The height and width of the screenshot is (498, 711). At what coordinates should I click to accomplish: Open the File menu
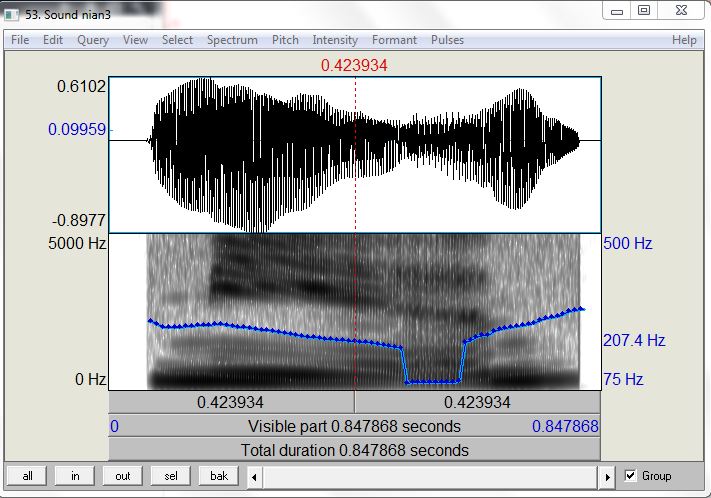20,40
